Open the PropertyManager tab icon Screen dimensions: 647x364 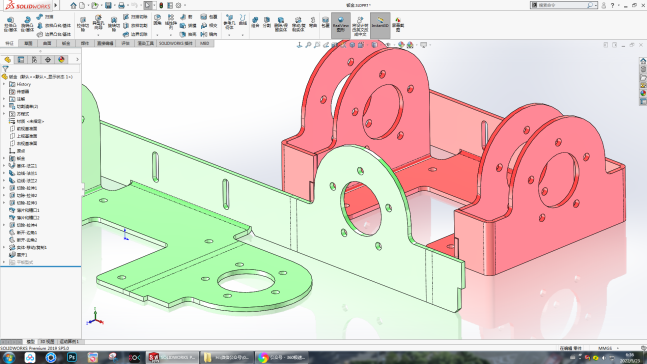click(21, 59)
